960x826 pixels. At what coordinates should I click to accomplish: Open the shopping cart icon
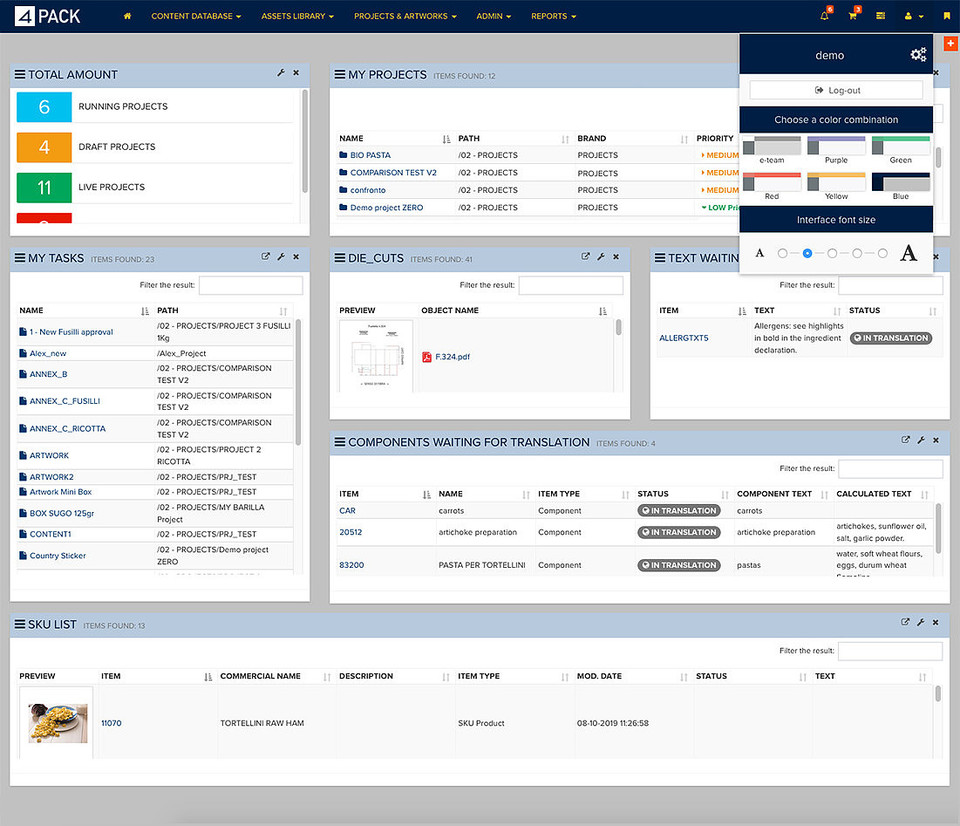(853, 16)
